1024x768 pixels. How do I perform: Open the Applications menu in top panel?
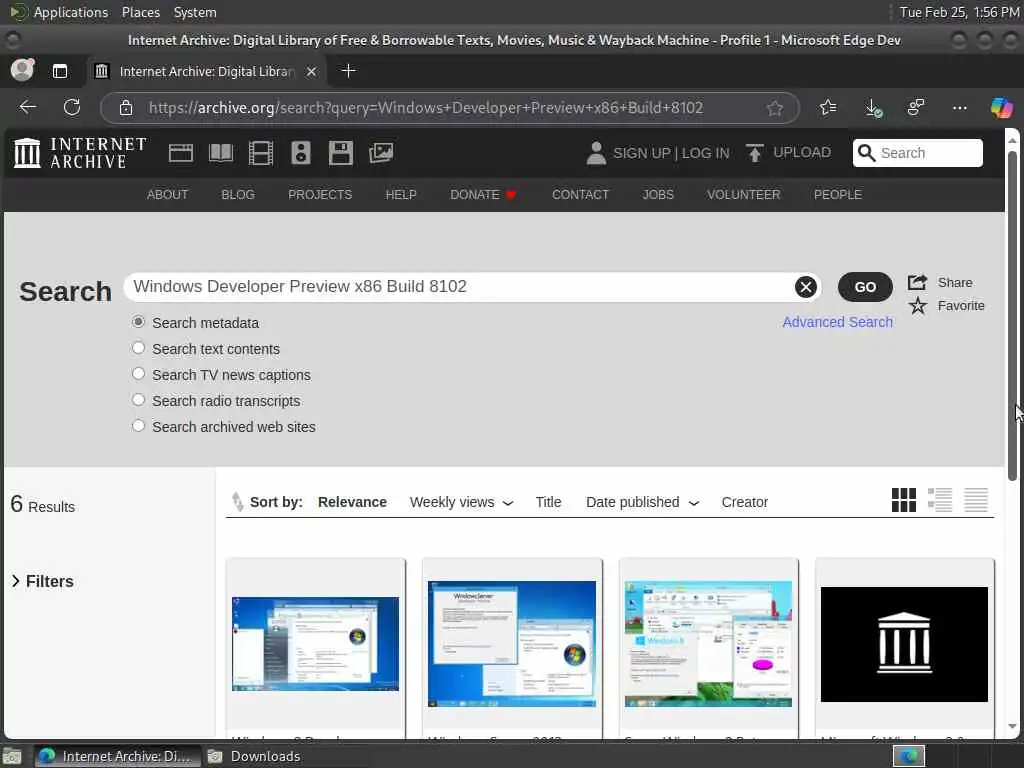(x=71, y=12)
